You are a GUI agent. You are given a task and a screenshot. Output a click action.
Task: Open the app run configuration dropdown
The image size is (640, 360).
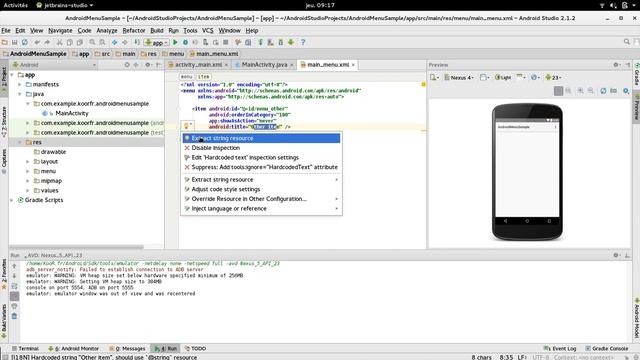(x=156, y=42)
